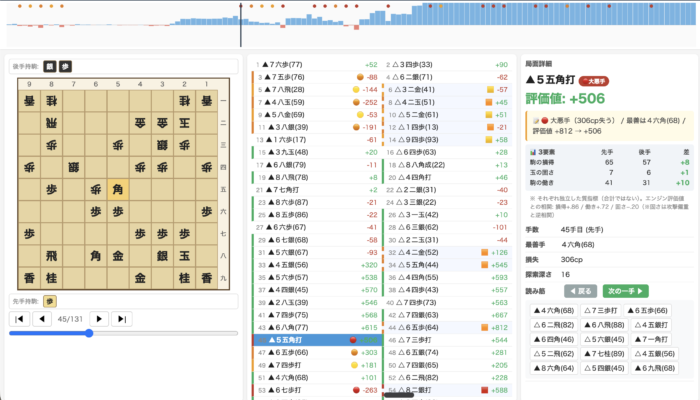Click the evaluation graph timeline at the top
The height and width of the screenshot is (400, 700).
click(x=350, y=24)
